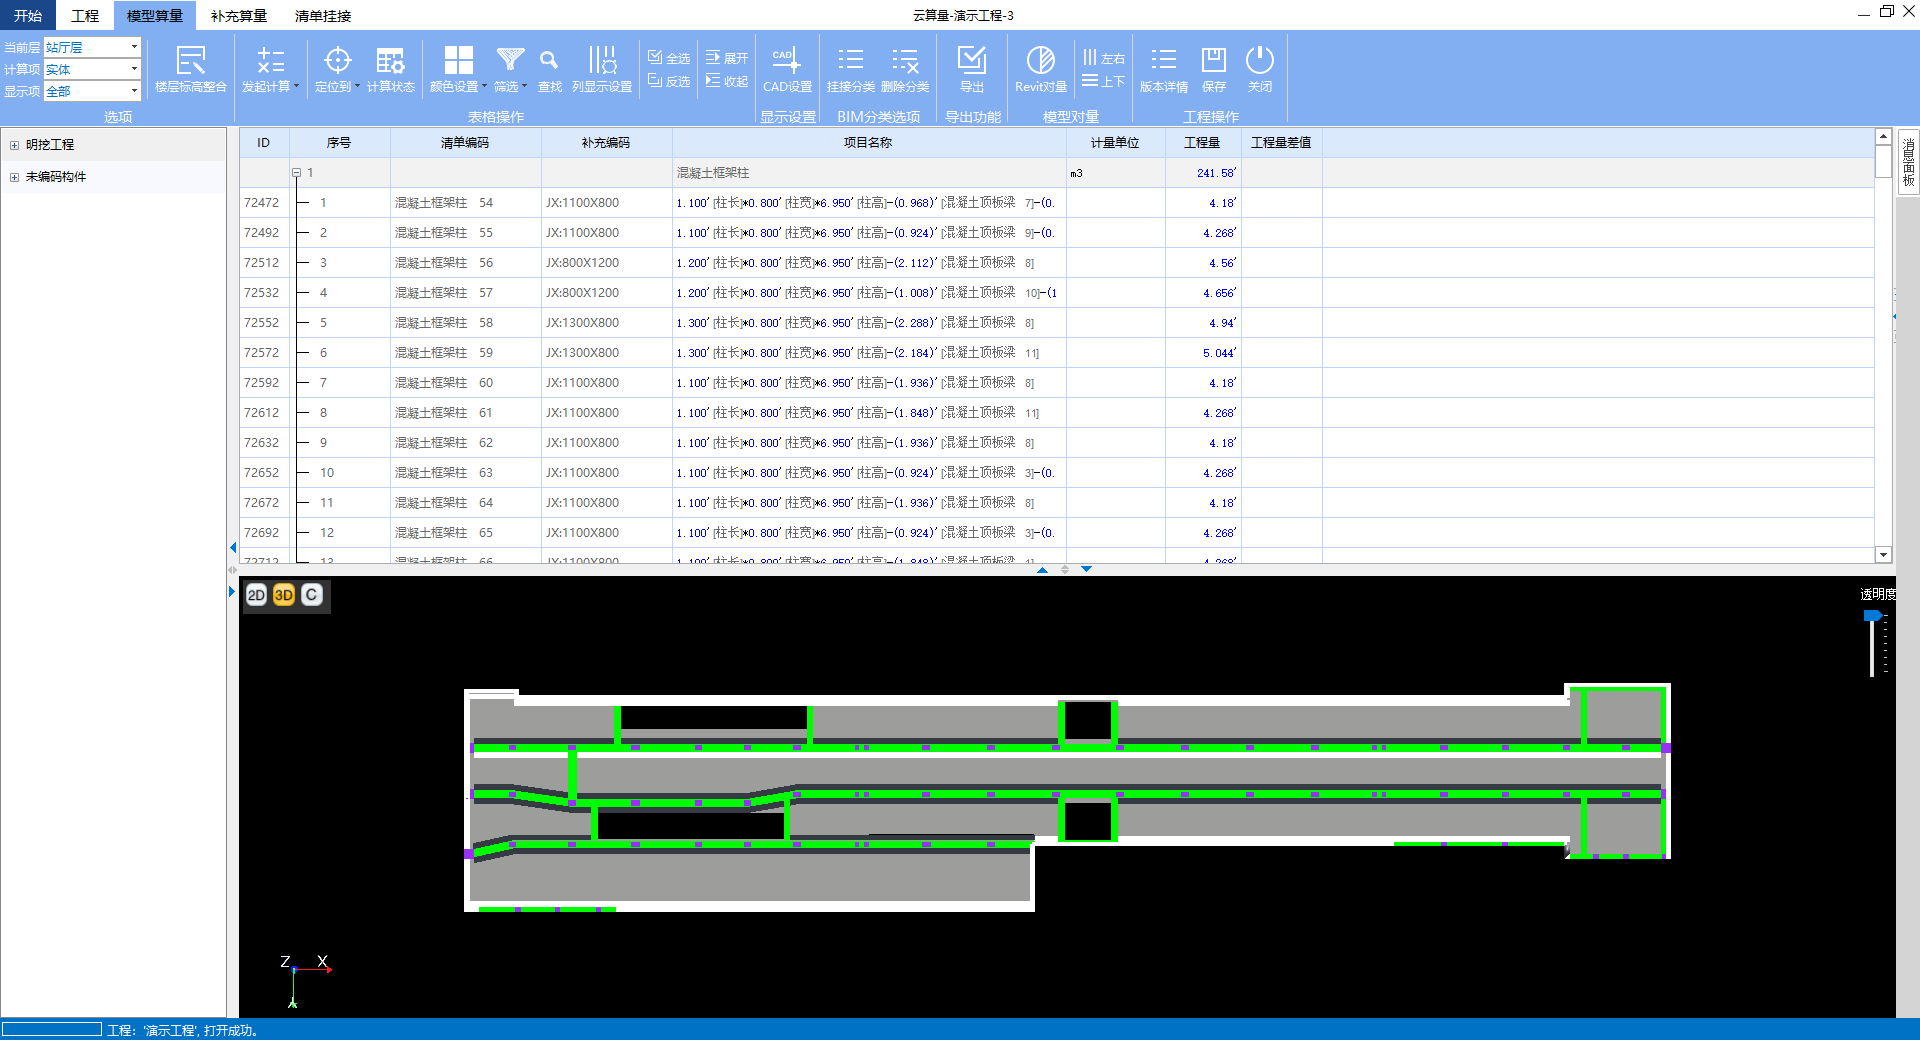
Task: Open the 计算状态 tool
Action: coord(390,62)
